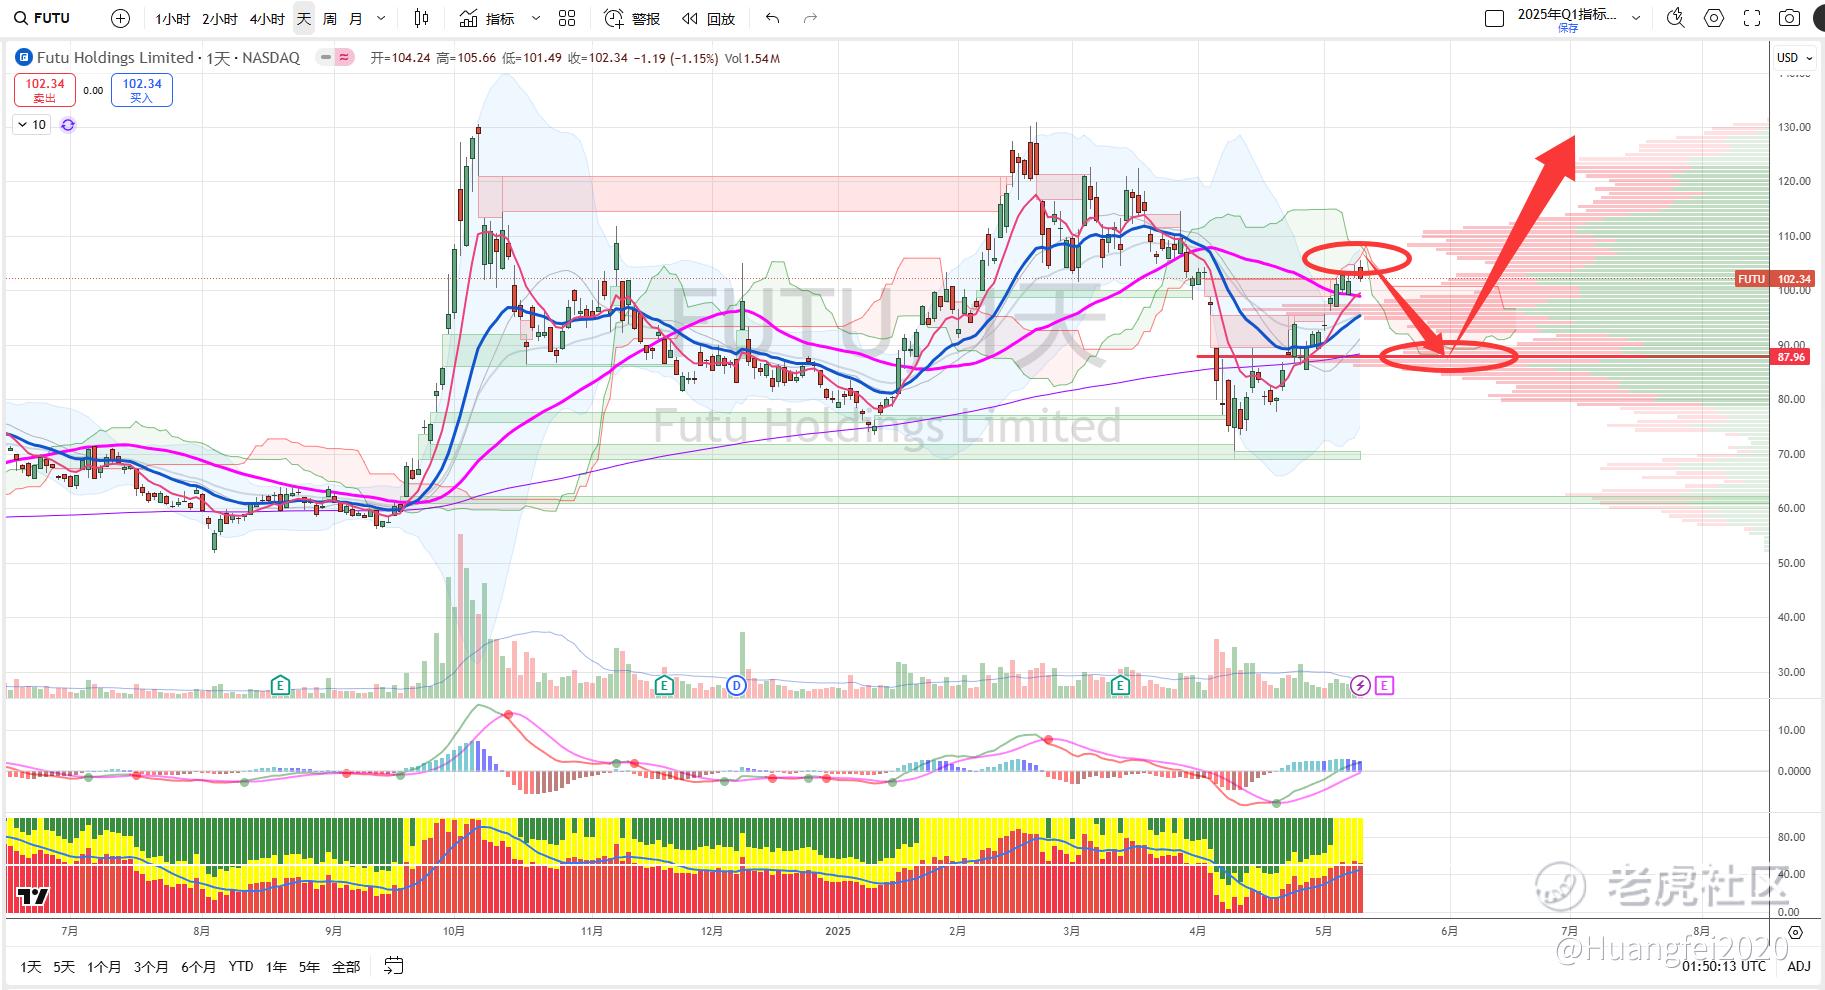Open the candlestick chart type menu
Viewport: 1825px width, 990px height.
(421, 19)
